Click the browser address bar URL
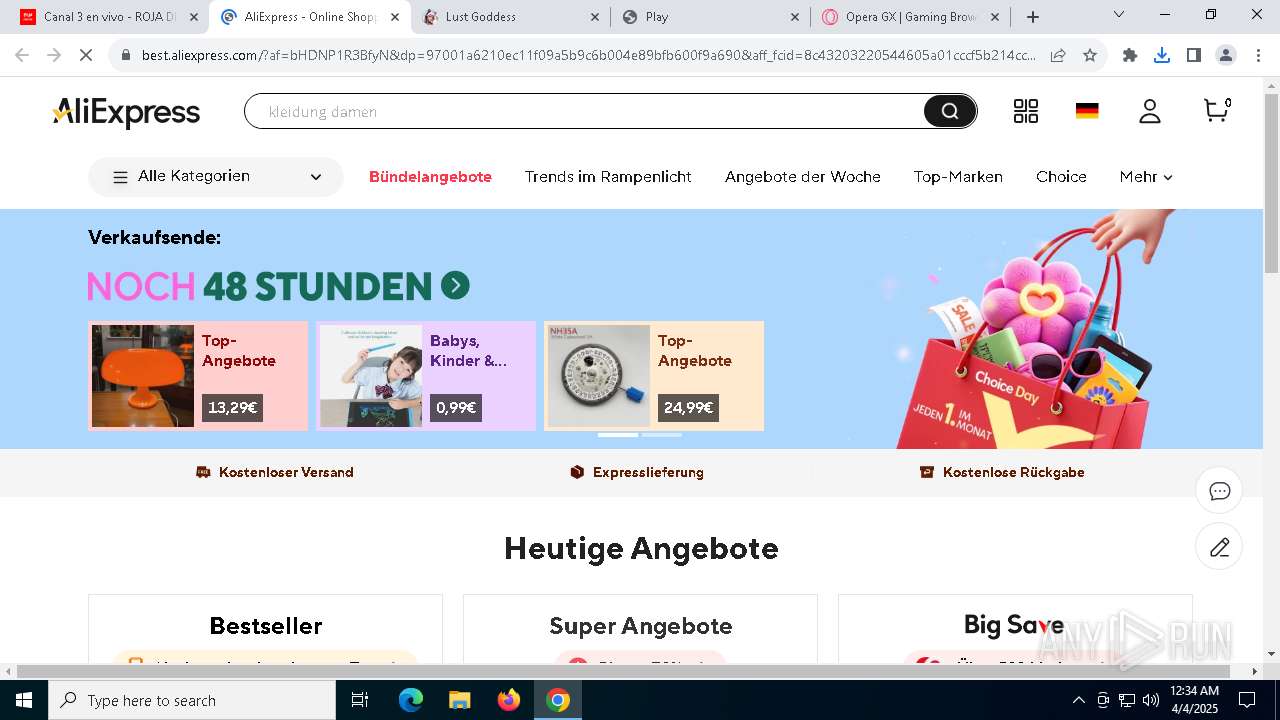 [588, 56]
